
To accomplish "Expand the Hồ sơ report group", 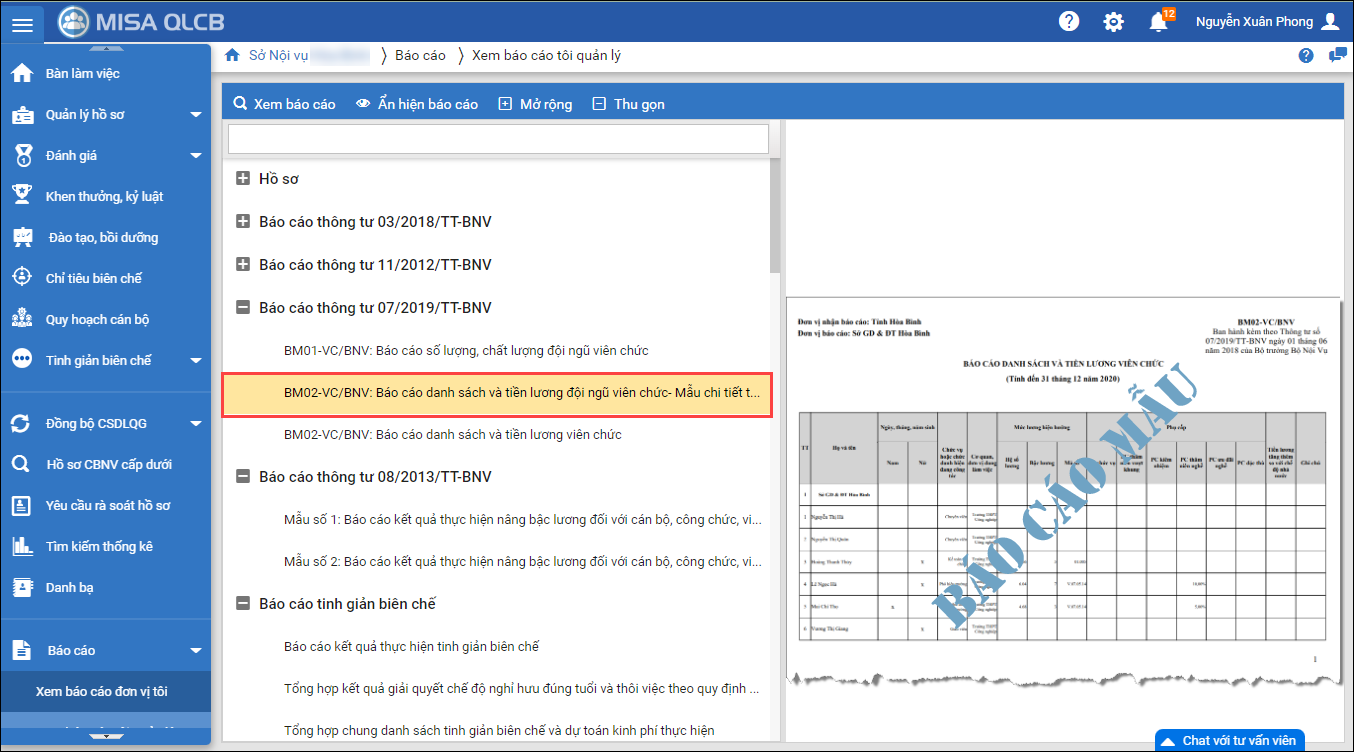I will pyautogui.click(x=243, y=179).
